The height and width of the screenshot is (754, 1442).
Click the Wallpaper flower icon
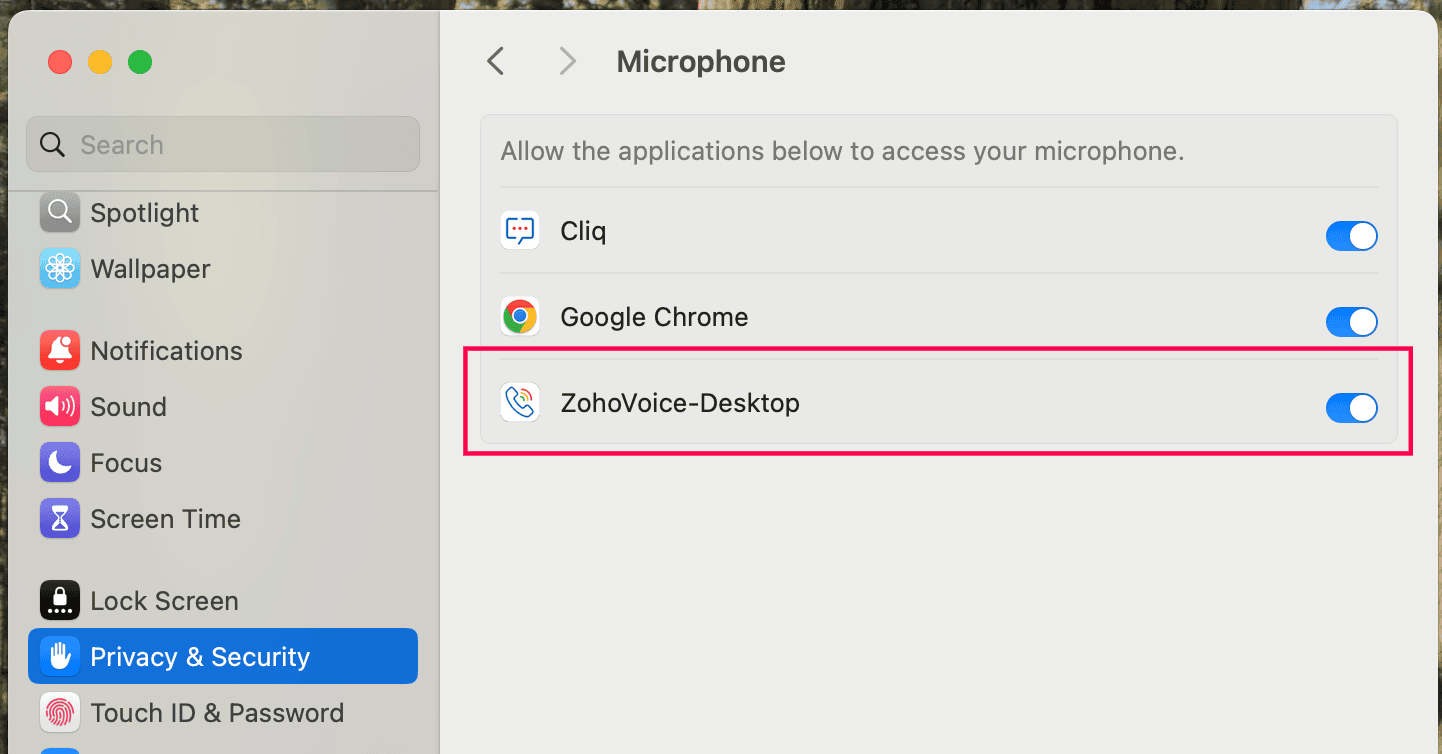point(60,269)
